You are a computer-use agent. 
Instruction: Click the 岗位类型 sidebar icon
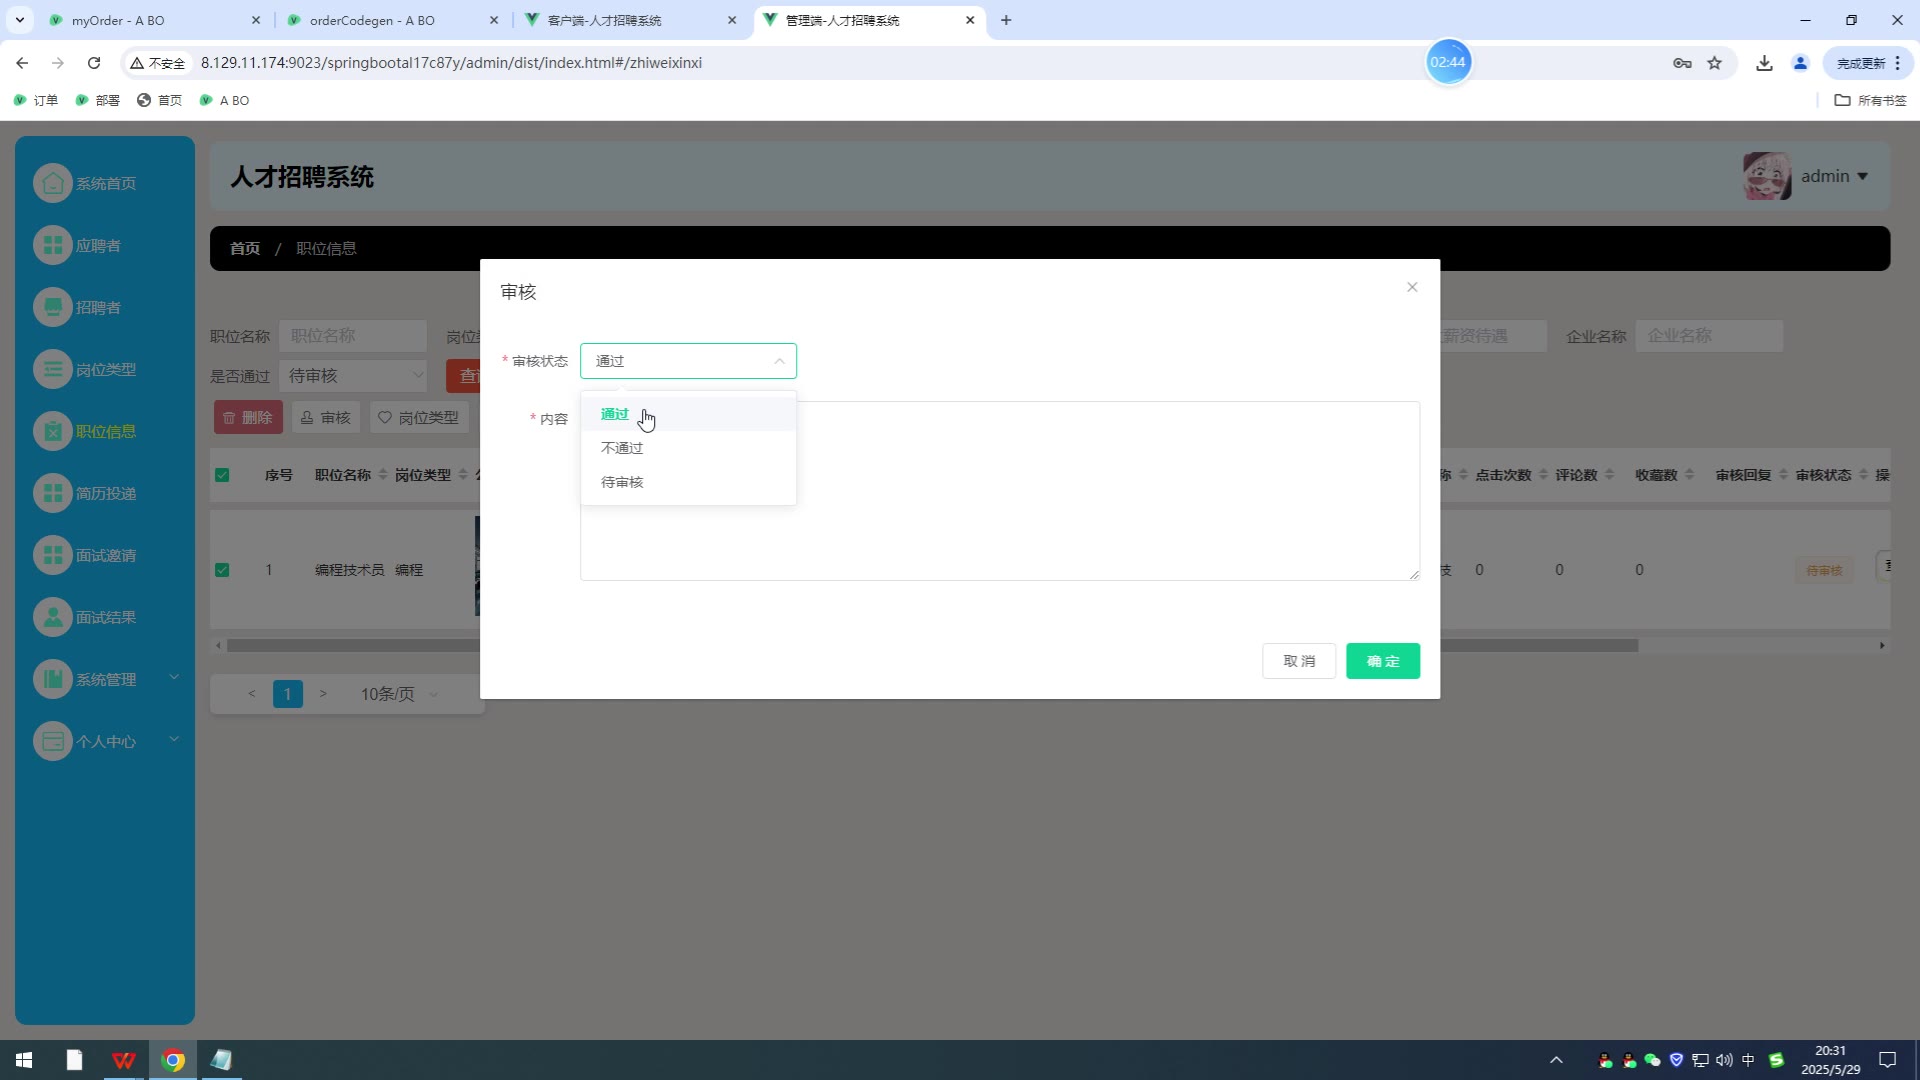pos(53,369)
